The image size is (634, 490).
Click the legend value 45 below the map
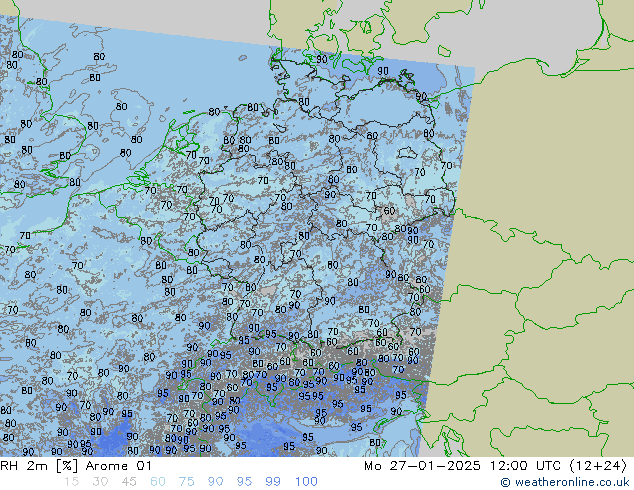pyautogui.click(x=129, y=482)
